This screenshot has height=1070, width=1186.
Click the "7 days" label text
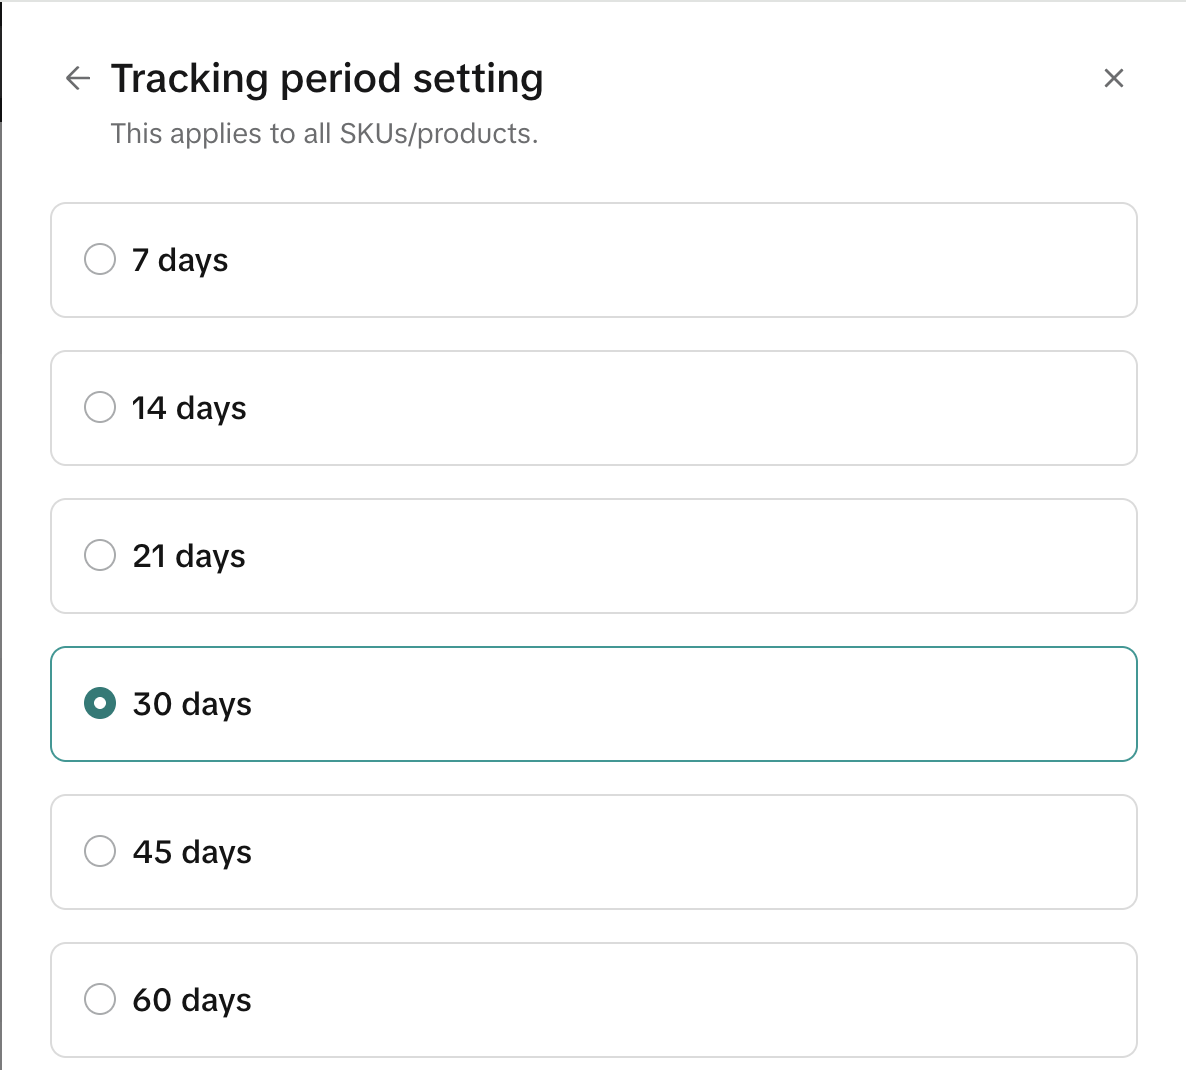[x=180, y=261]
